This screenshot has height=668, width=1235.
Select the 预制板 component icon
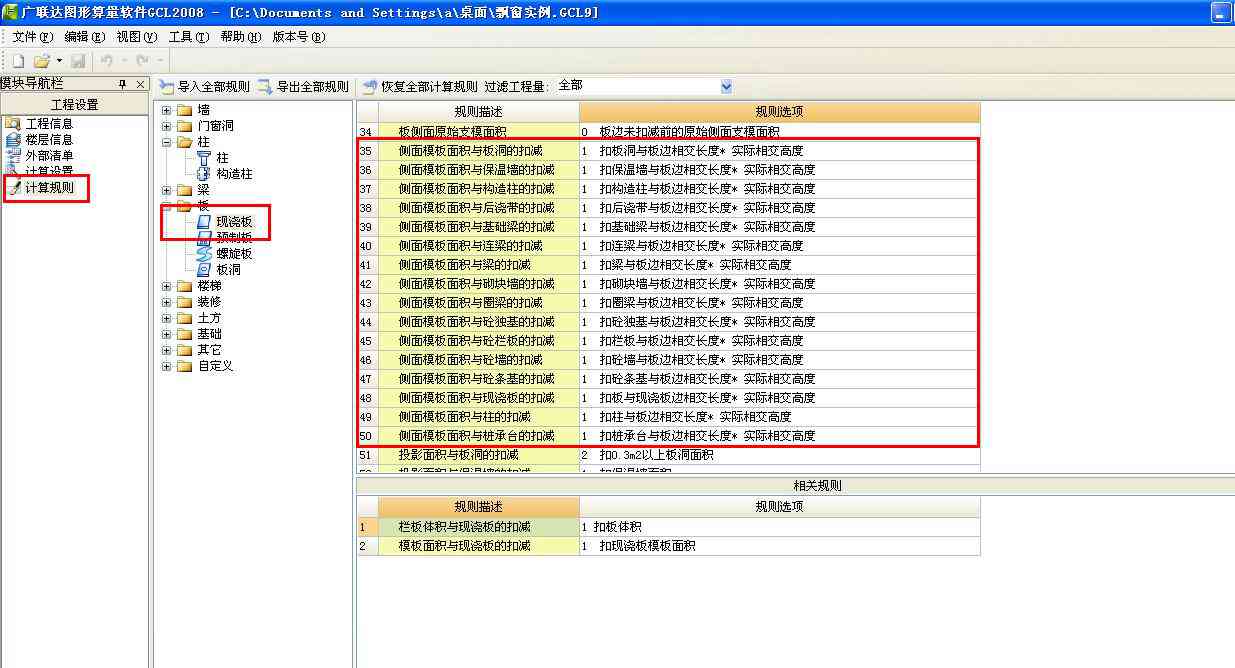pos(204,238)
